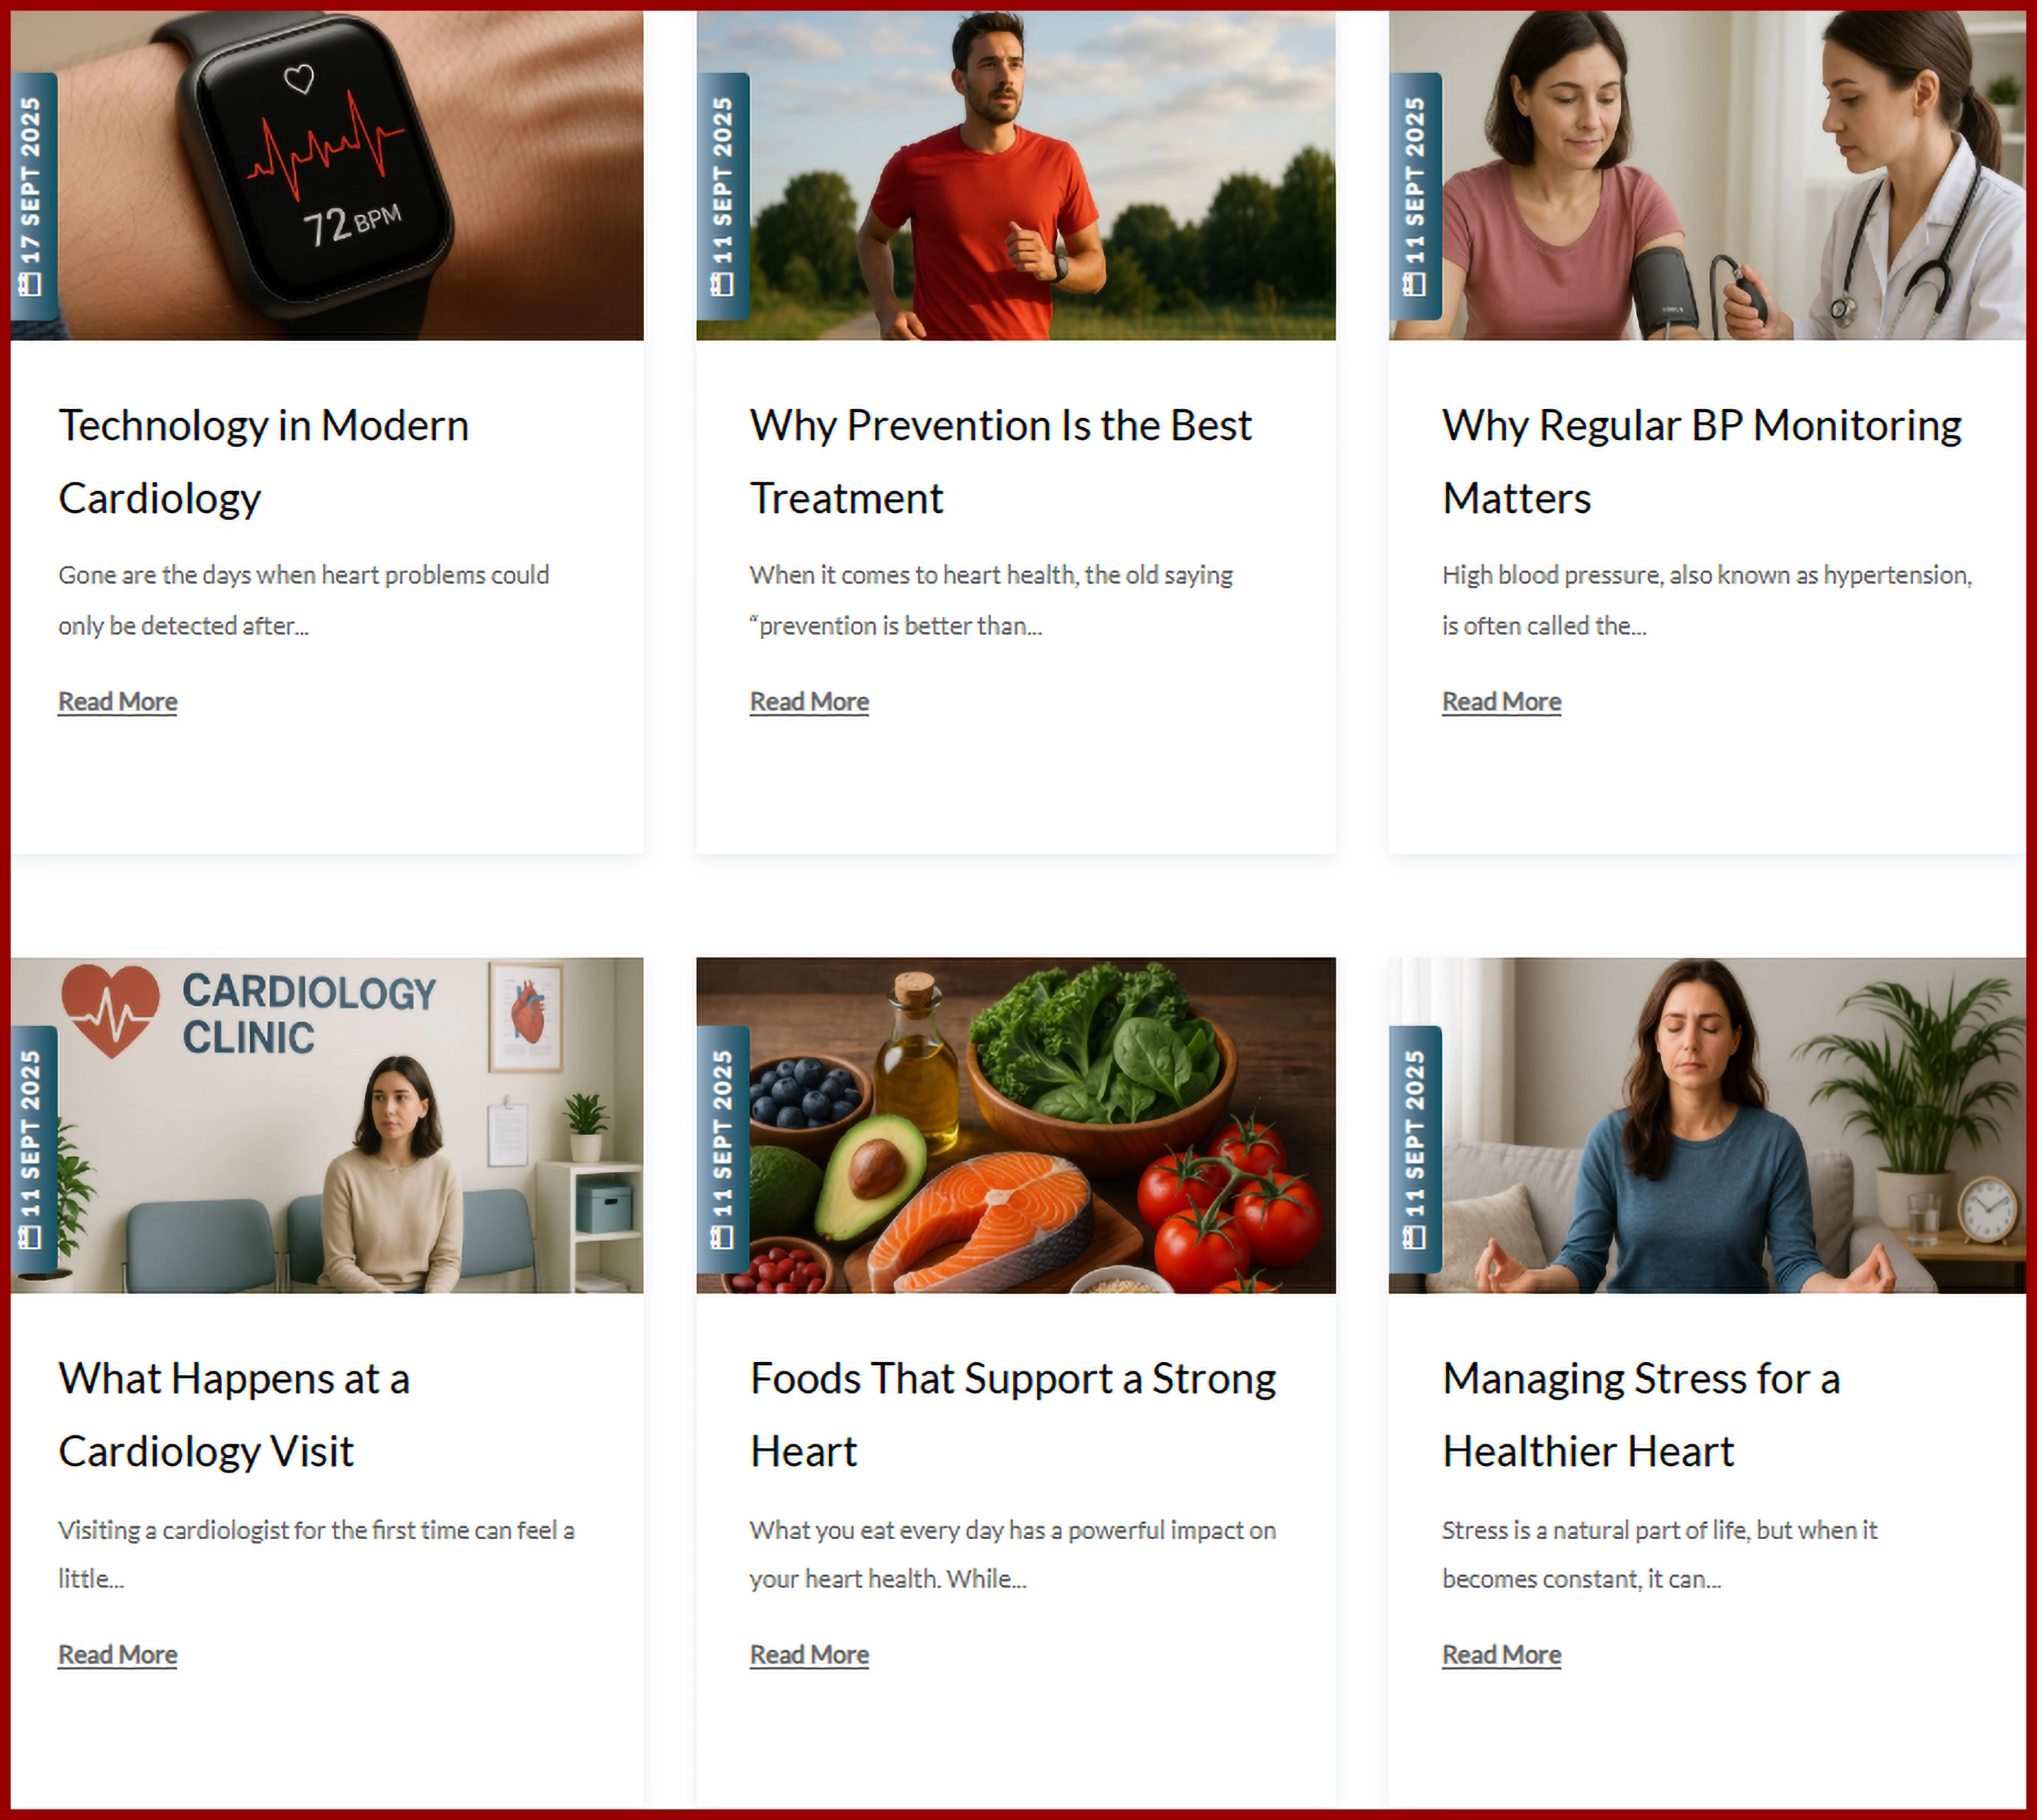Click calendar icon on 17 Sept 2025 badge
This screenshot has height=1820, width=2037.
point(31,285)
